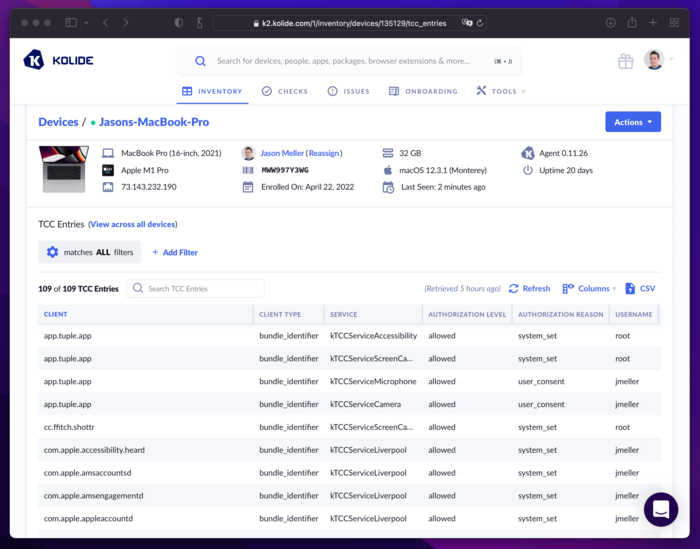Click the Kolide logo

click(58, 60)
